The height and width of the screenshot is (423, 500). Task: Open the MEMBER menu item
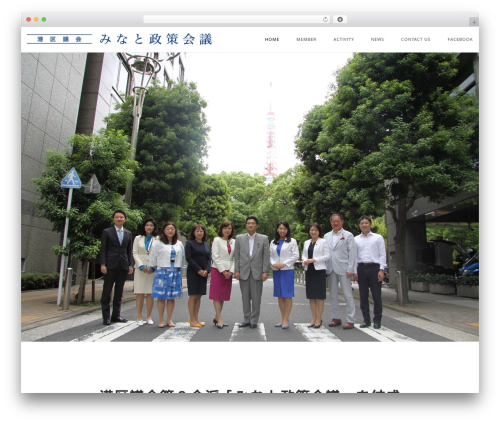point(306,39)
